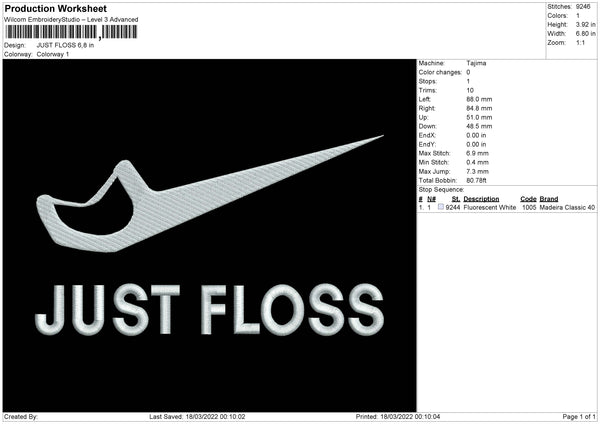Select Width value '6.80 in'
This screenshot has height=424, width=600.
(x=585, y=34)
